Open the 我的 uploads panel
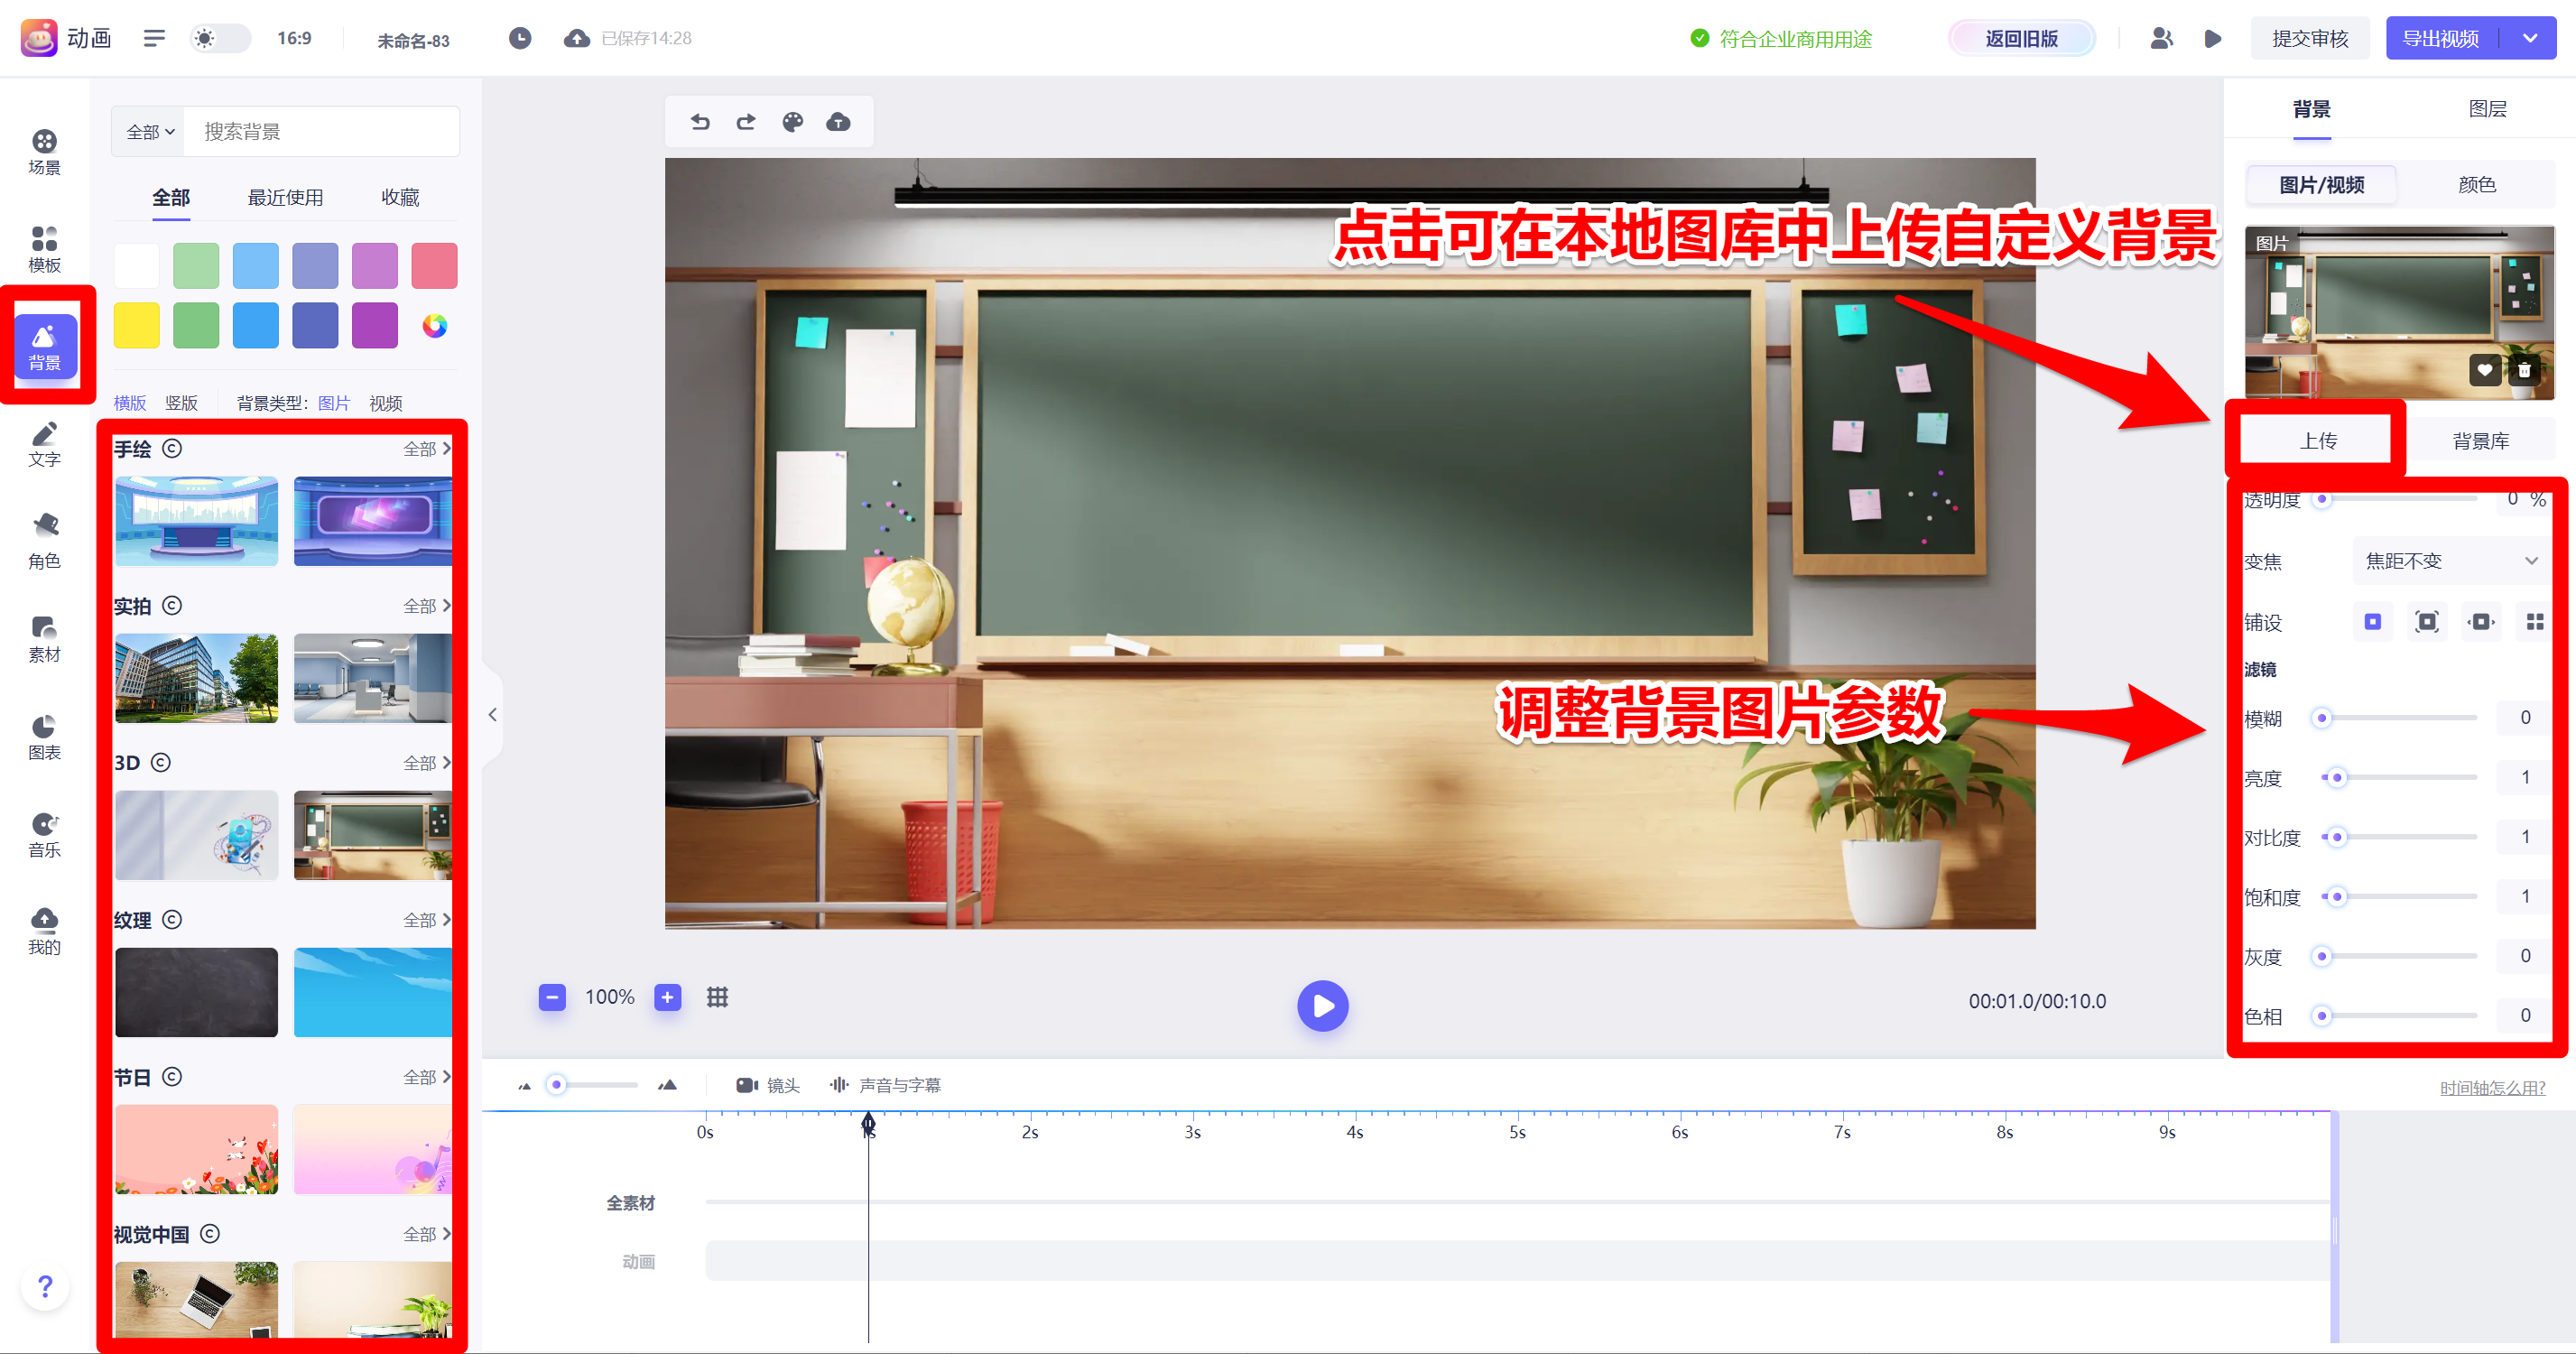This screenshot has height=1354, width=2576. point(44,932)
